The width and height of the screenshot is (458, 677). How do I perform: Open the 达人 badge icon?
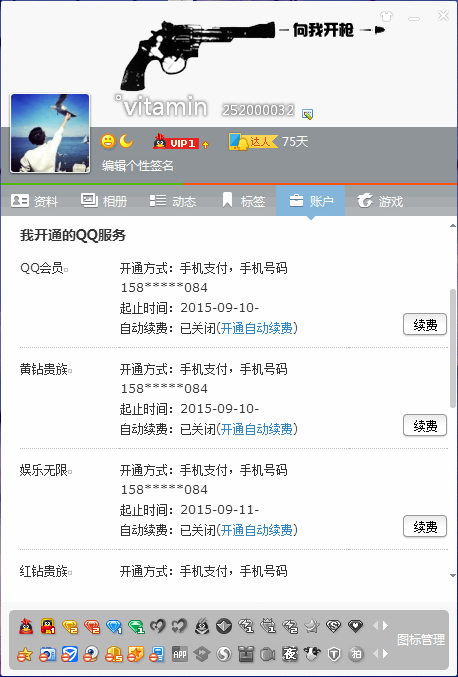pyautogui.click(x=253, y=142)
